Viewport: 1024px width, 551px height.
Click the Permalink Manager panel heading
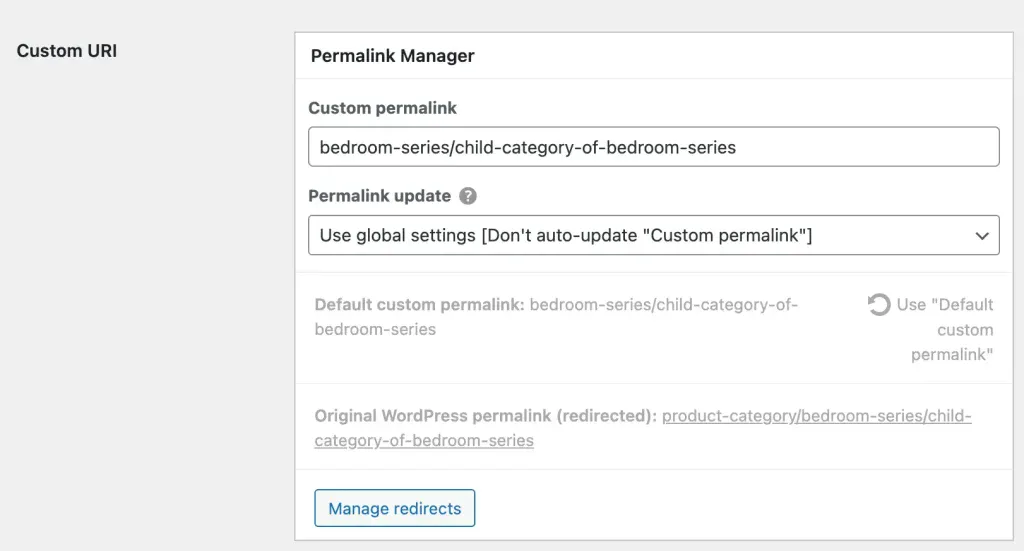[392, 56]
